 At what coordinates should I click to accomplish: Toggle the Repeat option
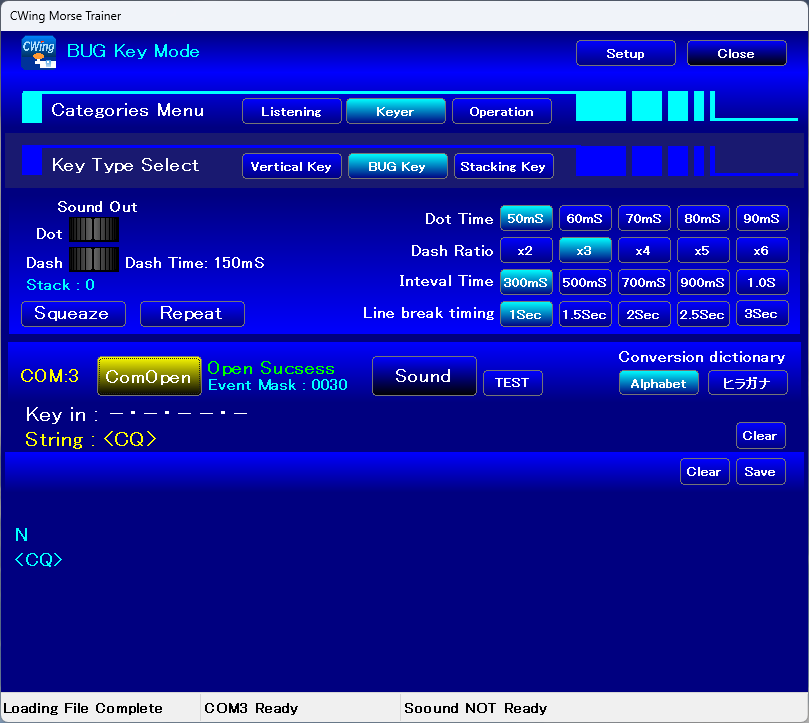click(x=191, y=313)
